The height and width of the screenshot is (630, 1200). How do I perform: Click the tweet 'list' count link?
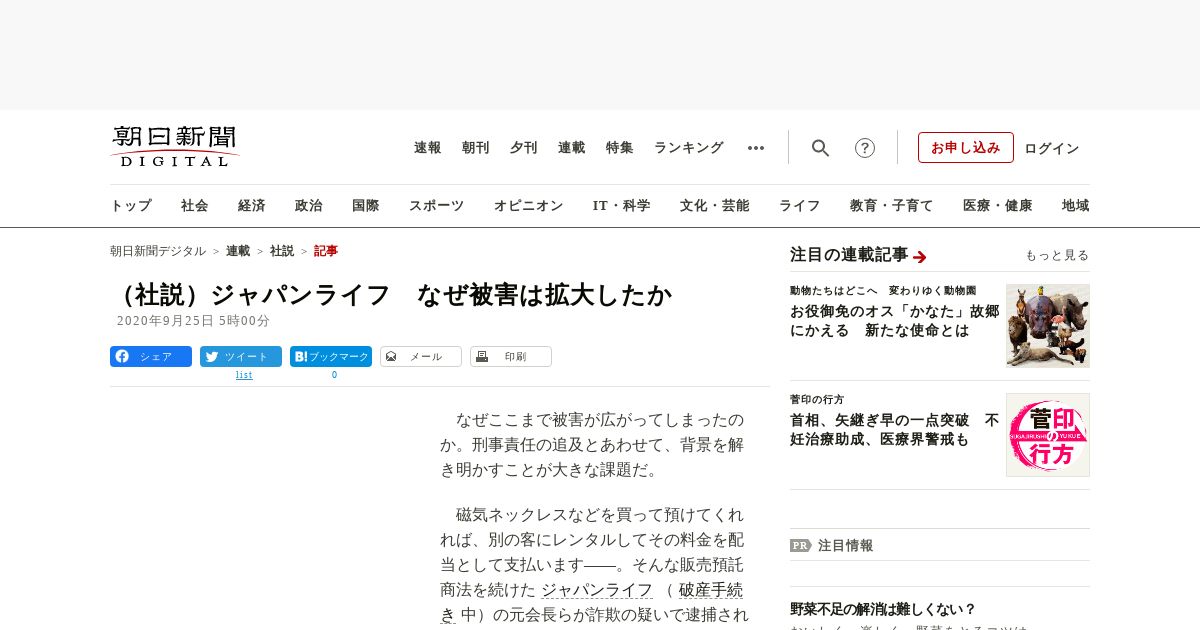[x=244, y=375]
